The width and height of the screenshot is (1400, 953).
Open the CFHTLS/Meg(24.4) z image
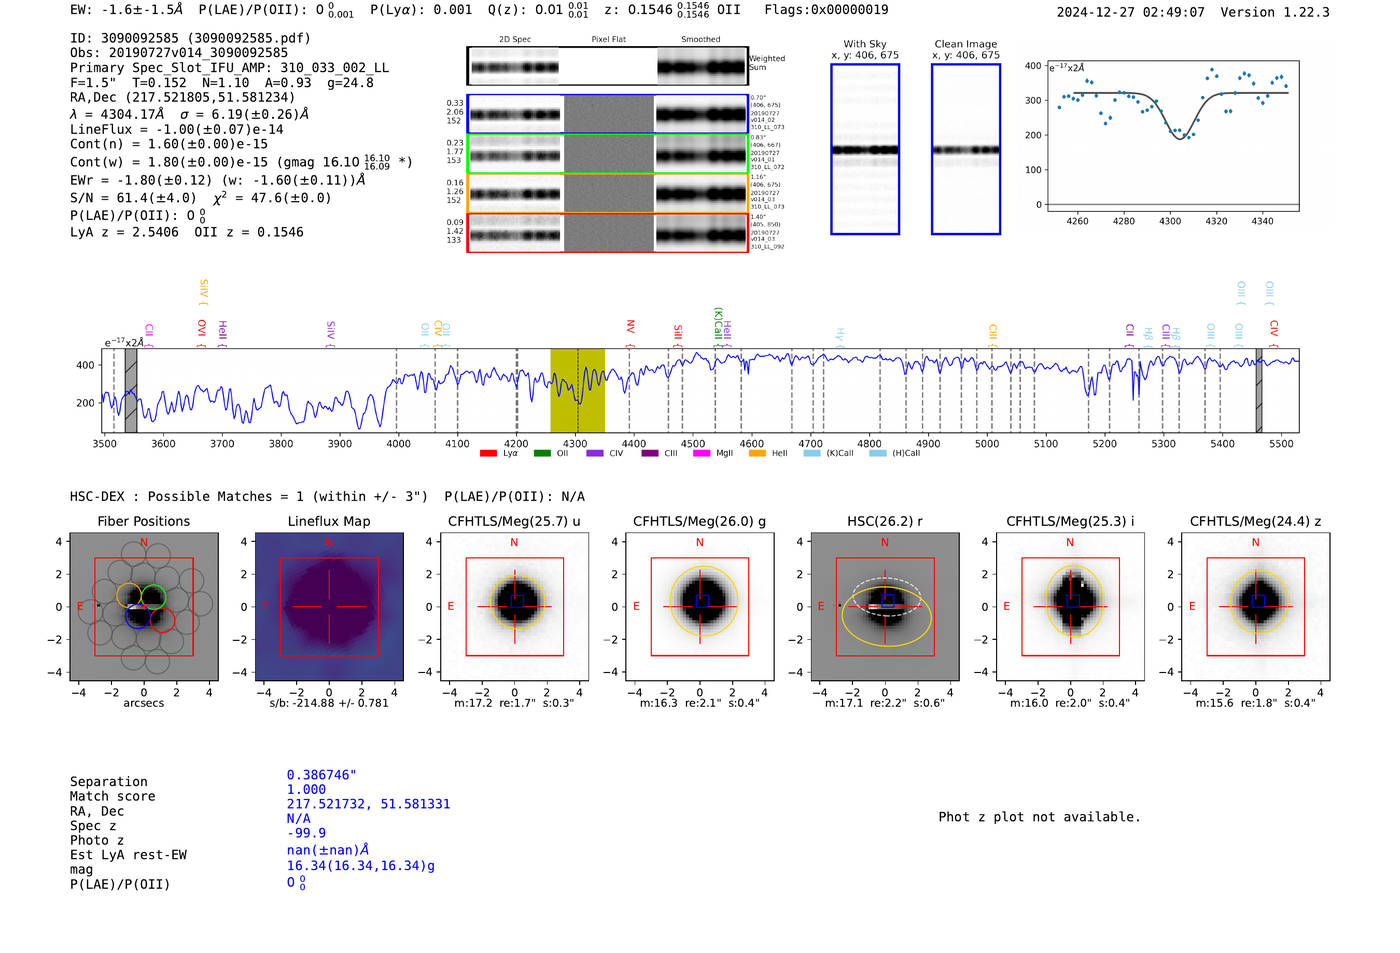click(1255, 606)
